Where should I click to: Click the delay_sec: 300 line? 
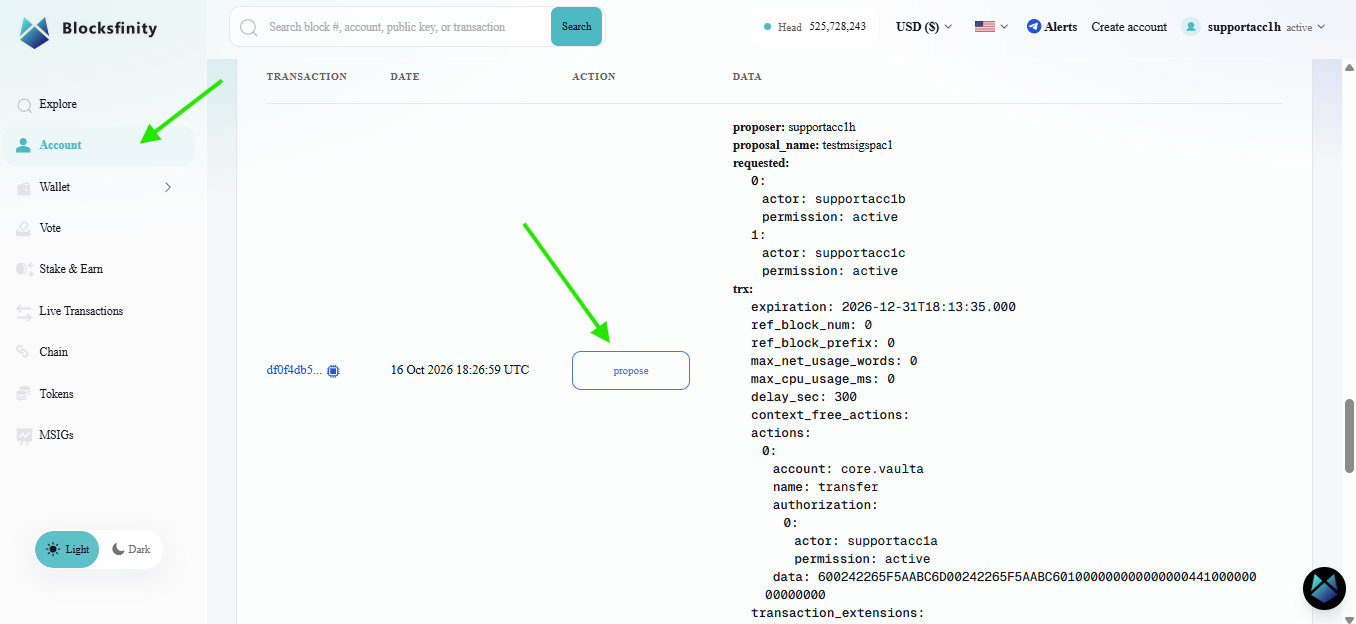click(804, 397)
